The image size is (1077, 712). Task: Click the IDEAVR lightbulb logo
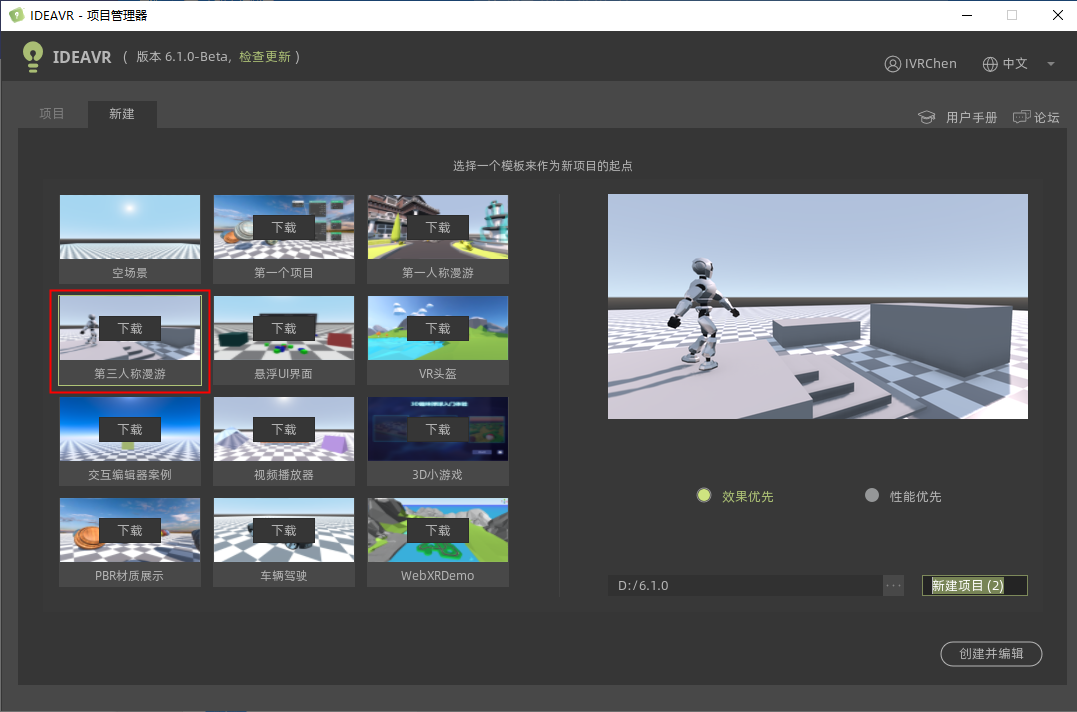coord(32,57)
